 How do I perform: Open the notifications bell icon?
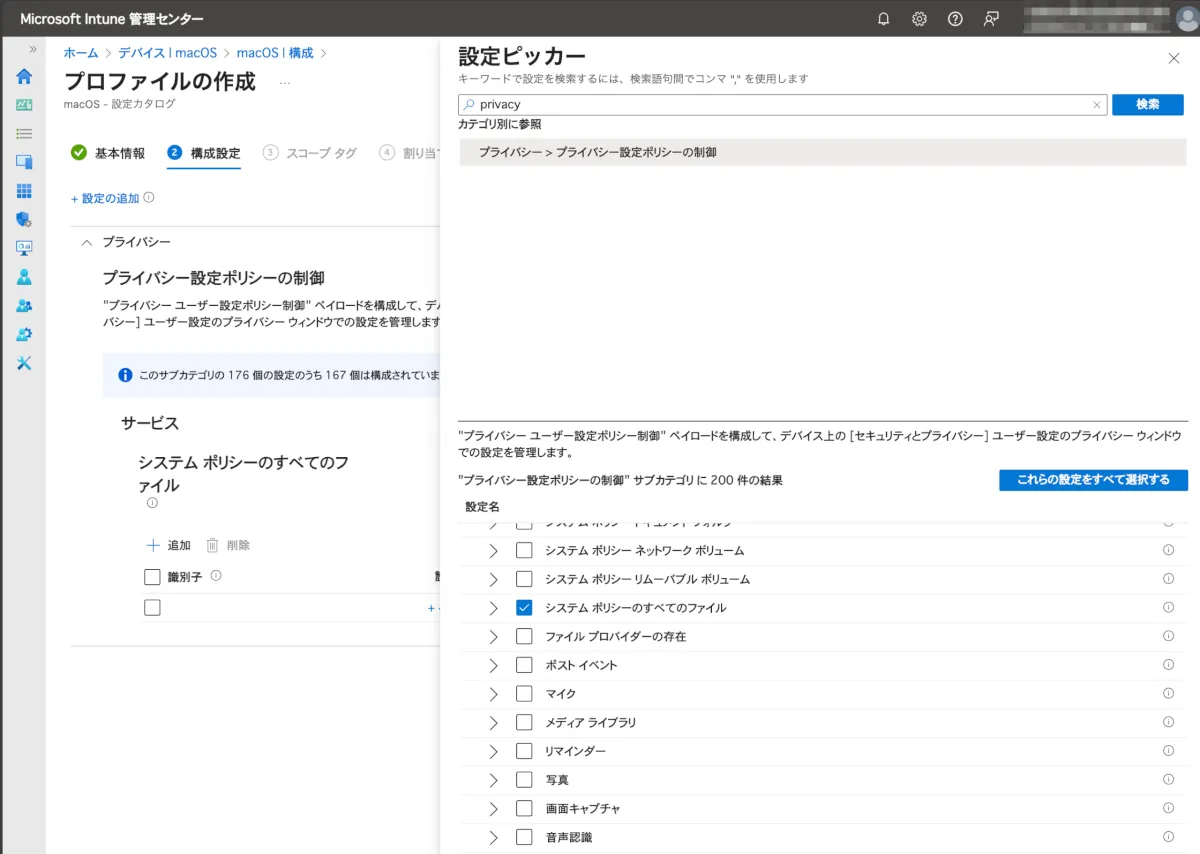883,19
